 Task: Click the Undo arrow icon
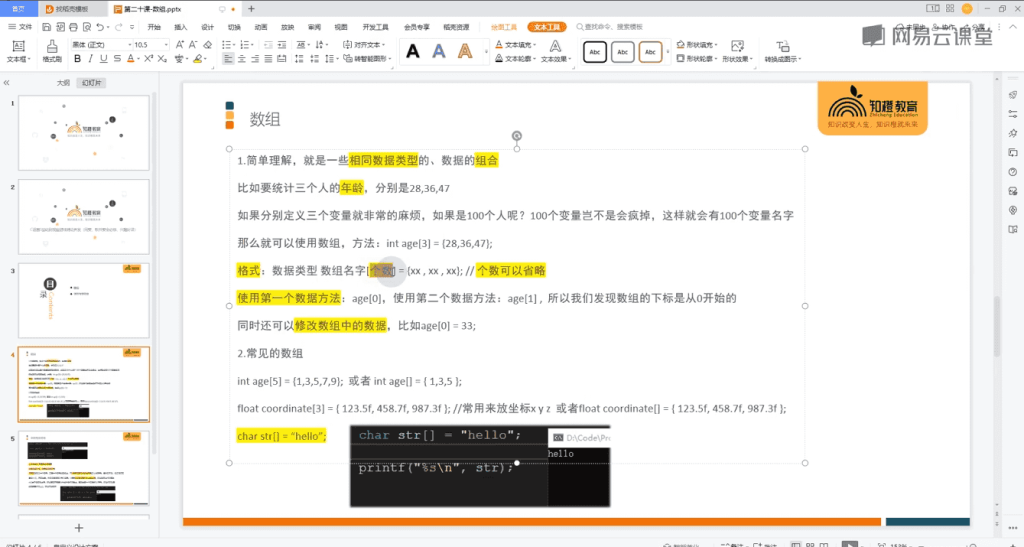click(98, 27)
